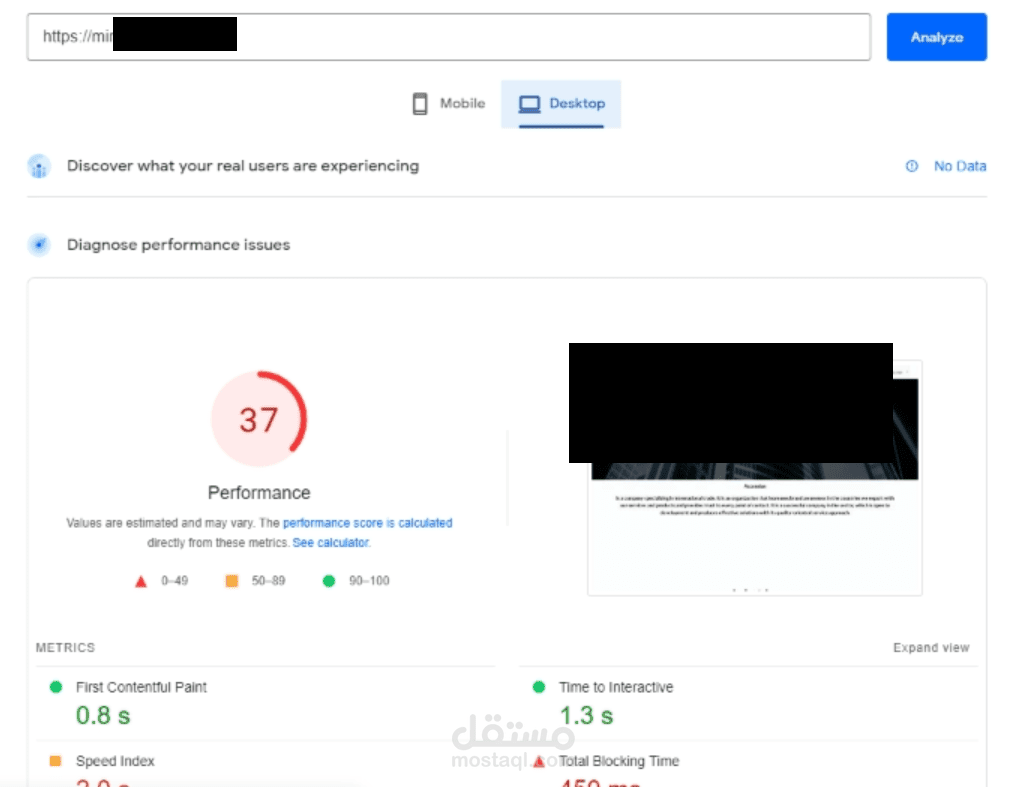The height and width of the screenshot is (787, 1028).
Task: Click the Time to Interactive label
Action: [x=616, y=687]
